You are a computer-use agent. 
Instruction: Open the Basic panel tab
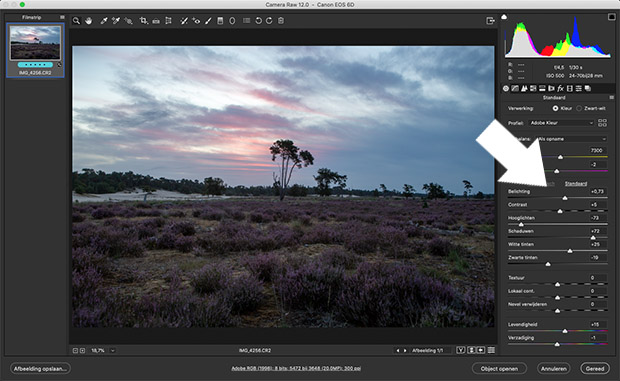pos(506,89)
